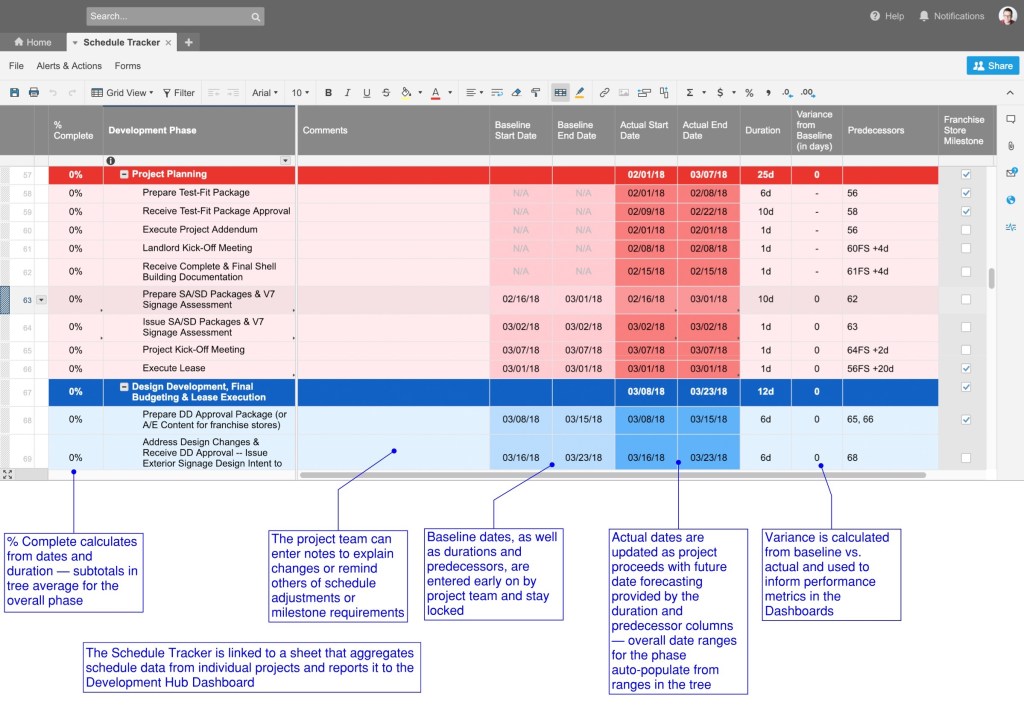
Task: Switch to the Home tab
Action: [x=32, y=42]
